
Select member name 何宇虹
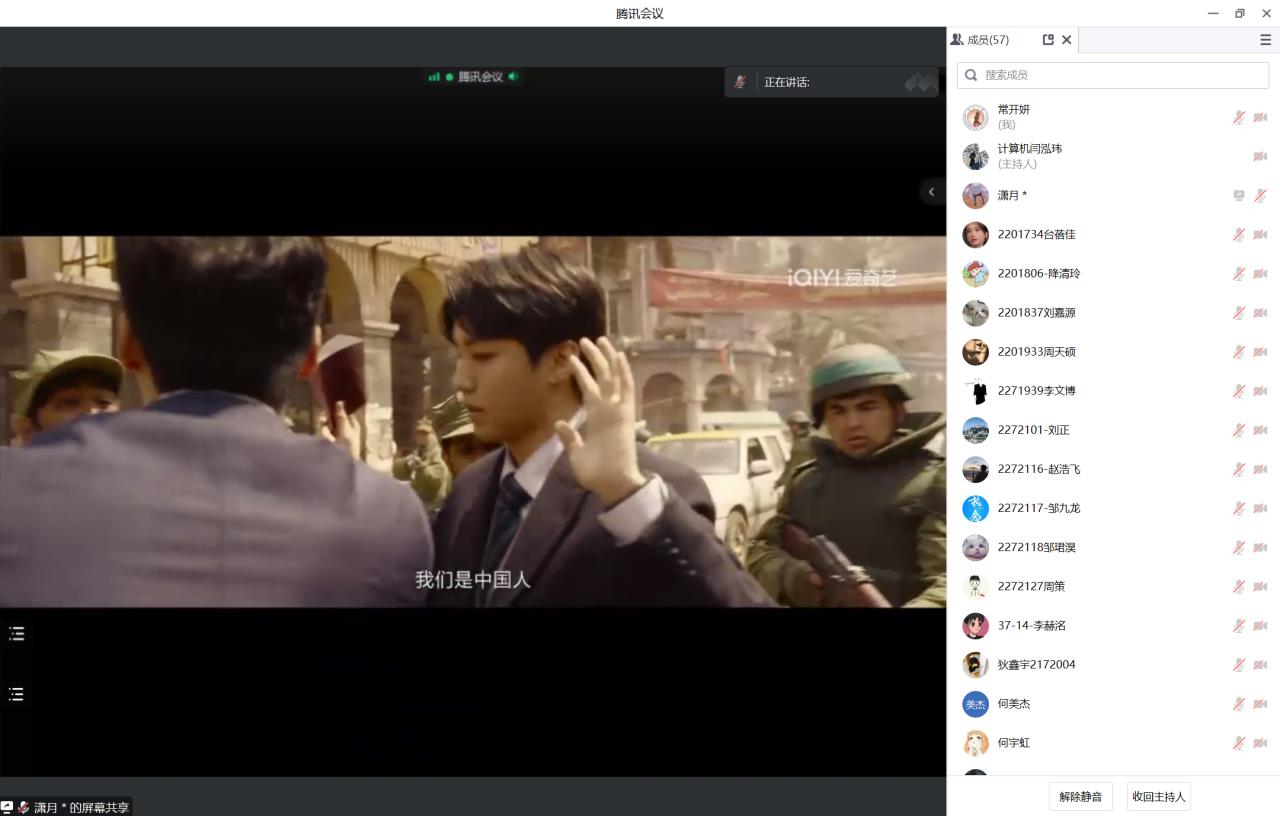pyautogui.click(x=1014, y=743)
